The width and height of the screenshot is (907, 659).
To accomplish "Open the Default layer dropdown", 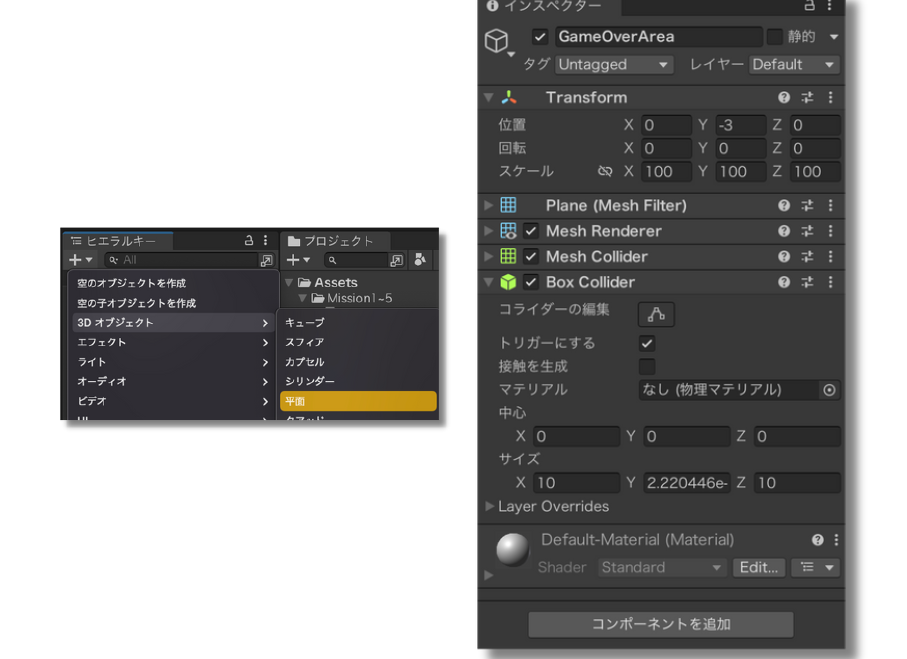I will pos(794,64).
